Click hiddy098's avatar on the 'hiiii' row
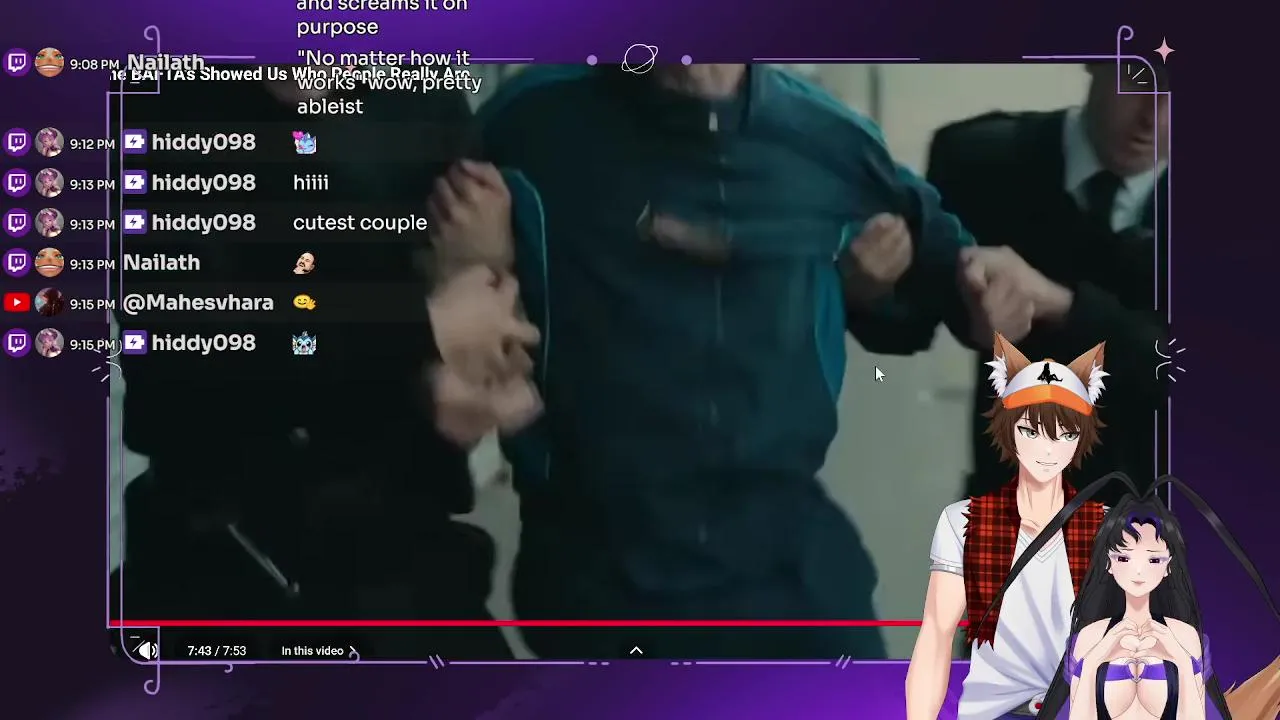Viewport: 1280px width, 720px height. tap(49, 183)
